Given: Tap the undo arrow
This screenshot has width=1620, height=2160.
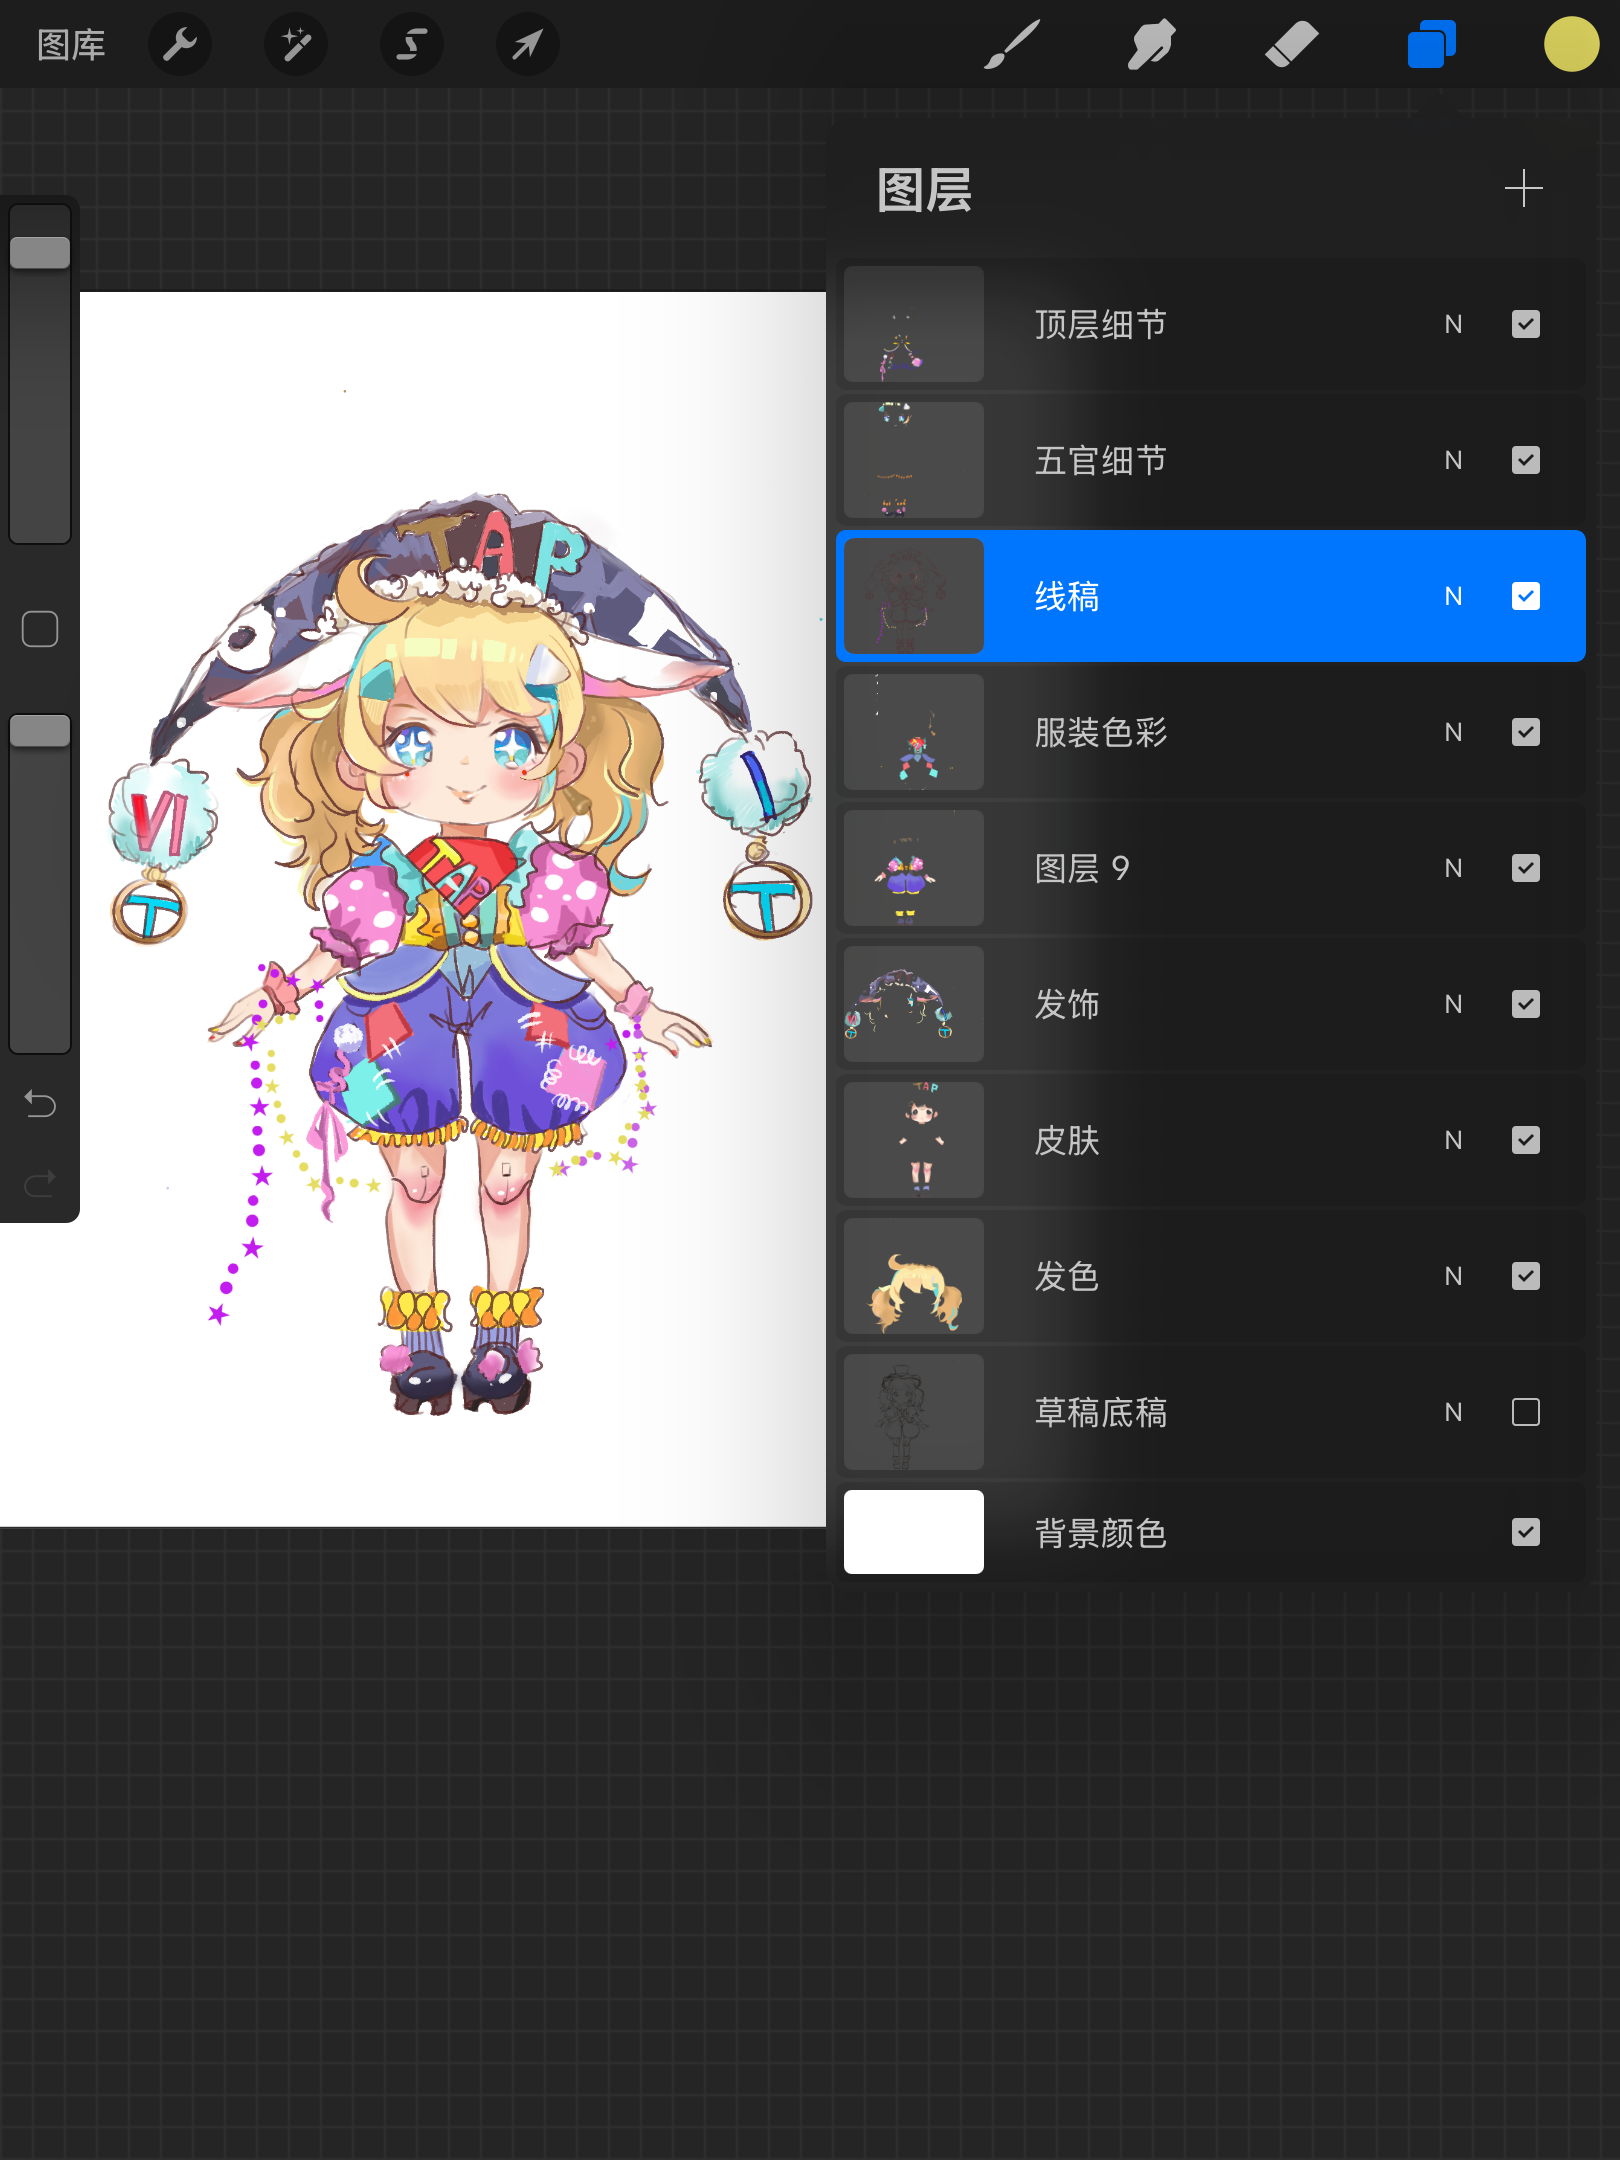Looking at the screenshot, I should coord(40,1103).
